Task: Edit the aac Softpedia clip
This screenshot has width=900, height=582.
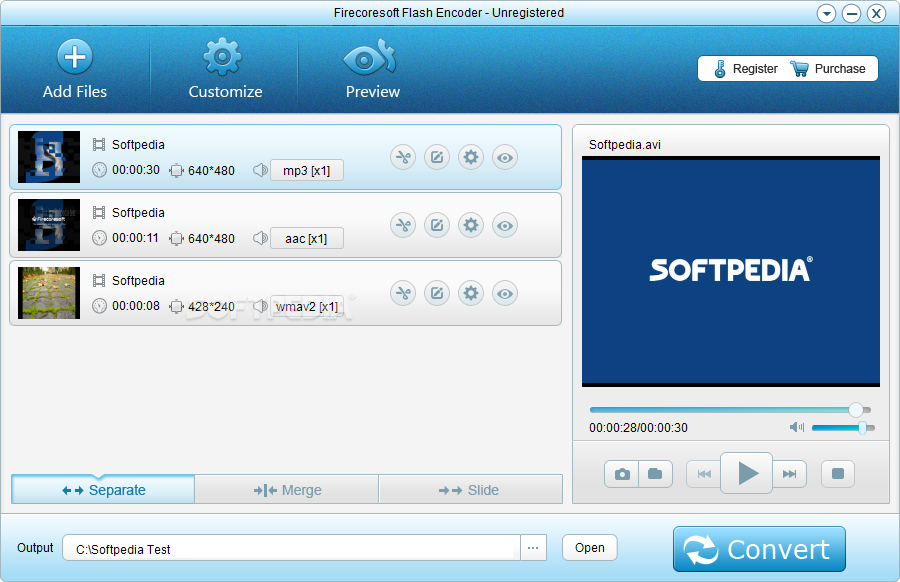Action: pyautogui.click(x=437, y=225)
